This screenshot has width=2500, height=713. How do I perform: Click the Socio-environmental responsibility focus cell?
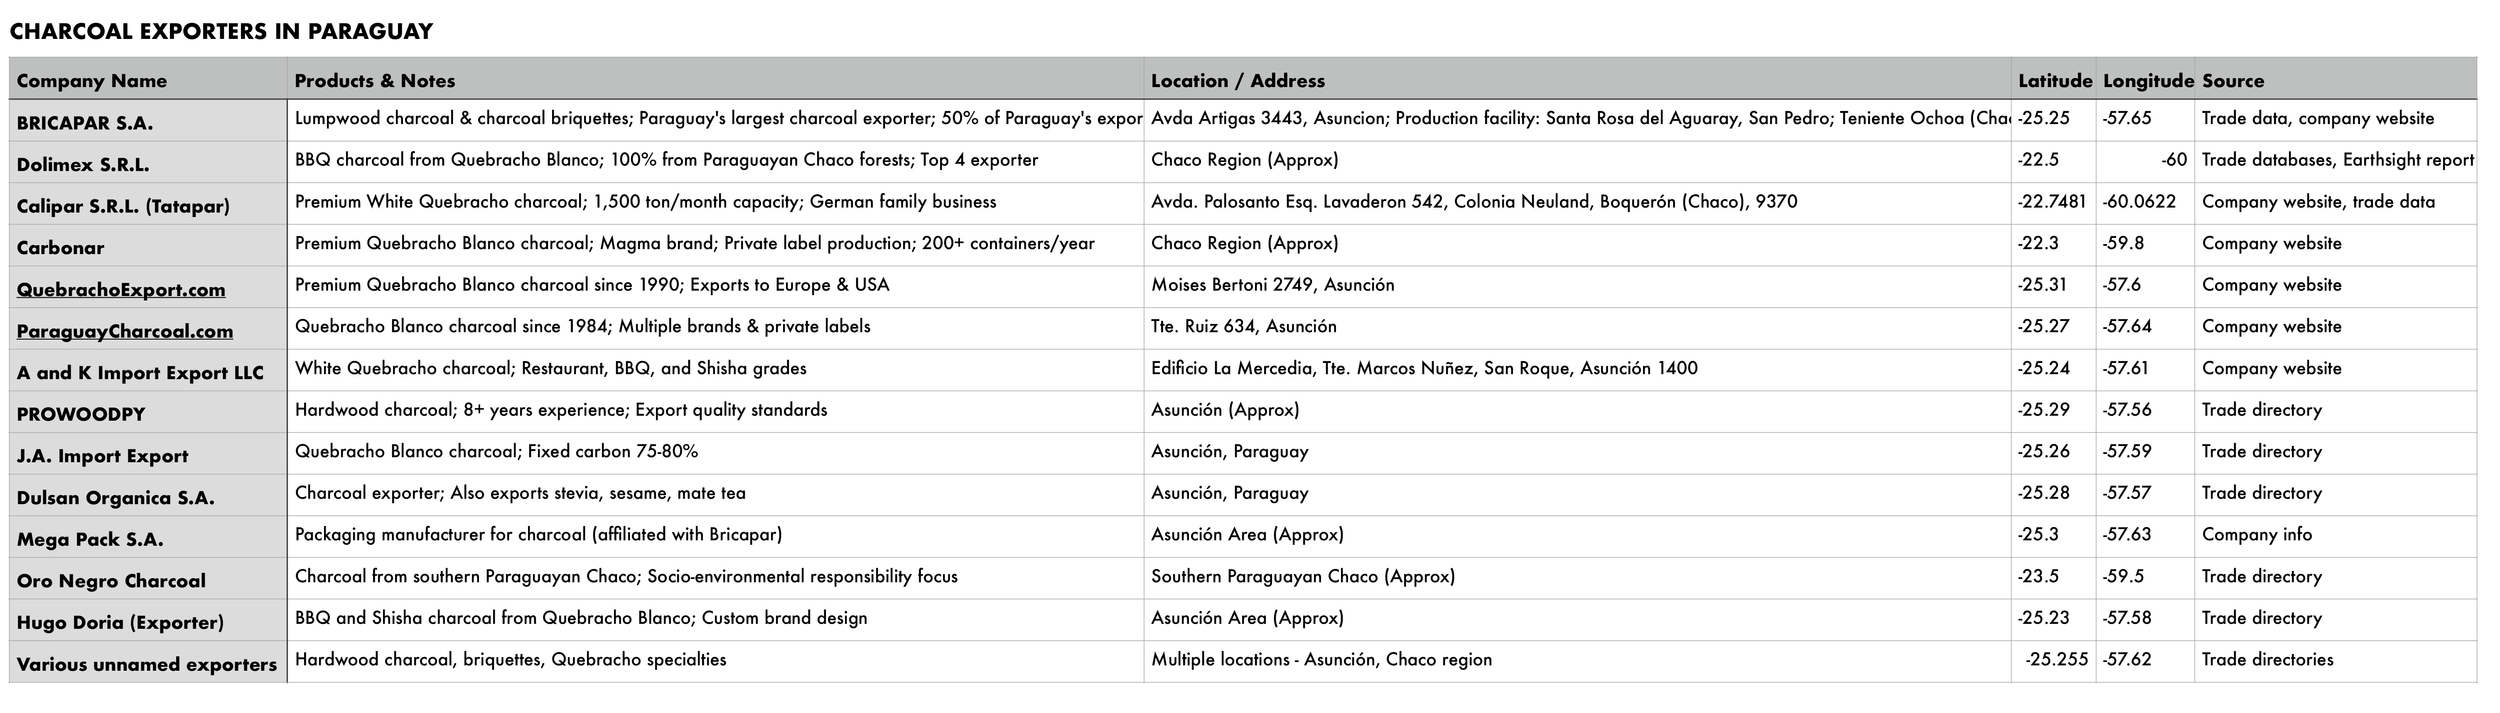point(715,577)
